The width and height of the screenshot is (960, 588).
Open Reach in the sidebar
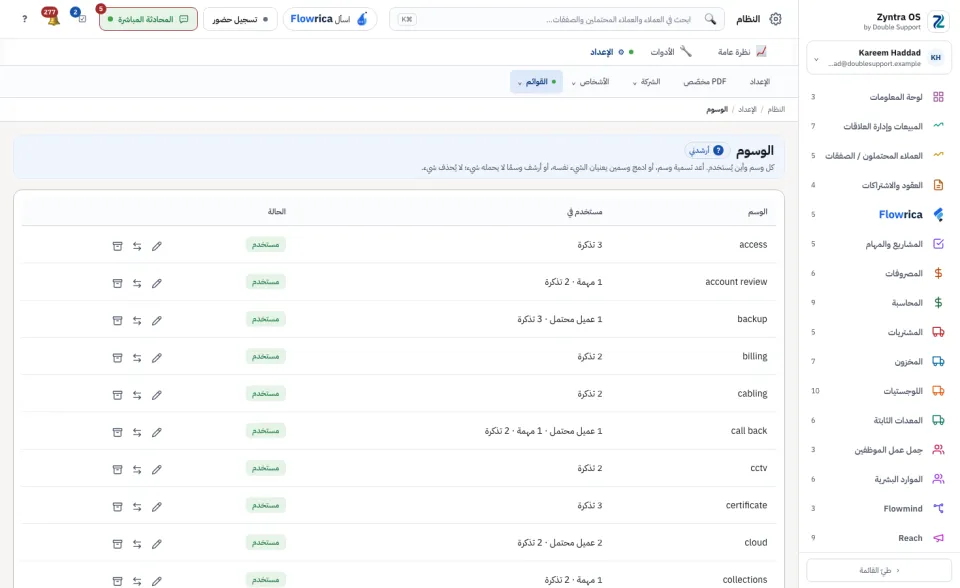click(x=877, y=538)
